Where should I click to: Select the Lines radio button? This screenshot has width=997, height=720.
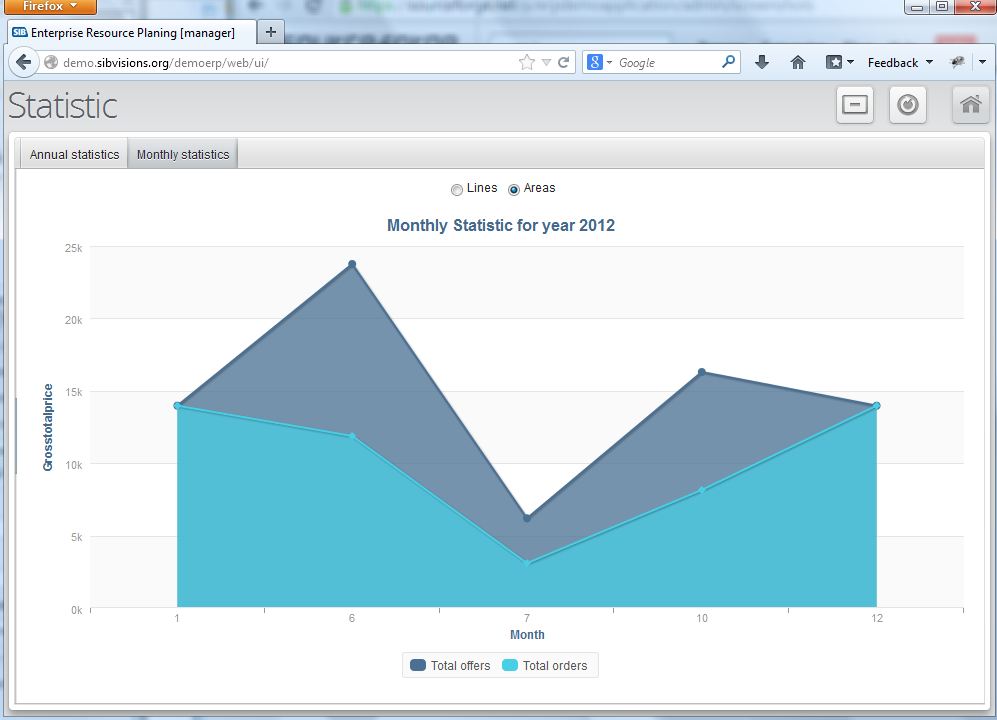coord(457,189)
